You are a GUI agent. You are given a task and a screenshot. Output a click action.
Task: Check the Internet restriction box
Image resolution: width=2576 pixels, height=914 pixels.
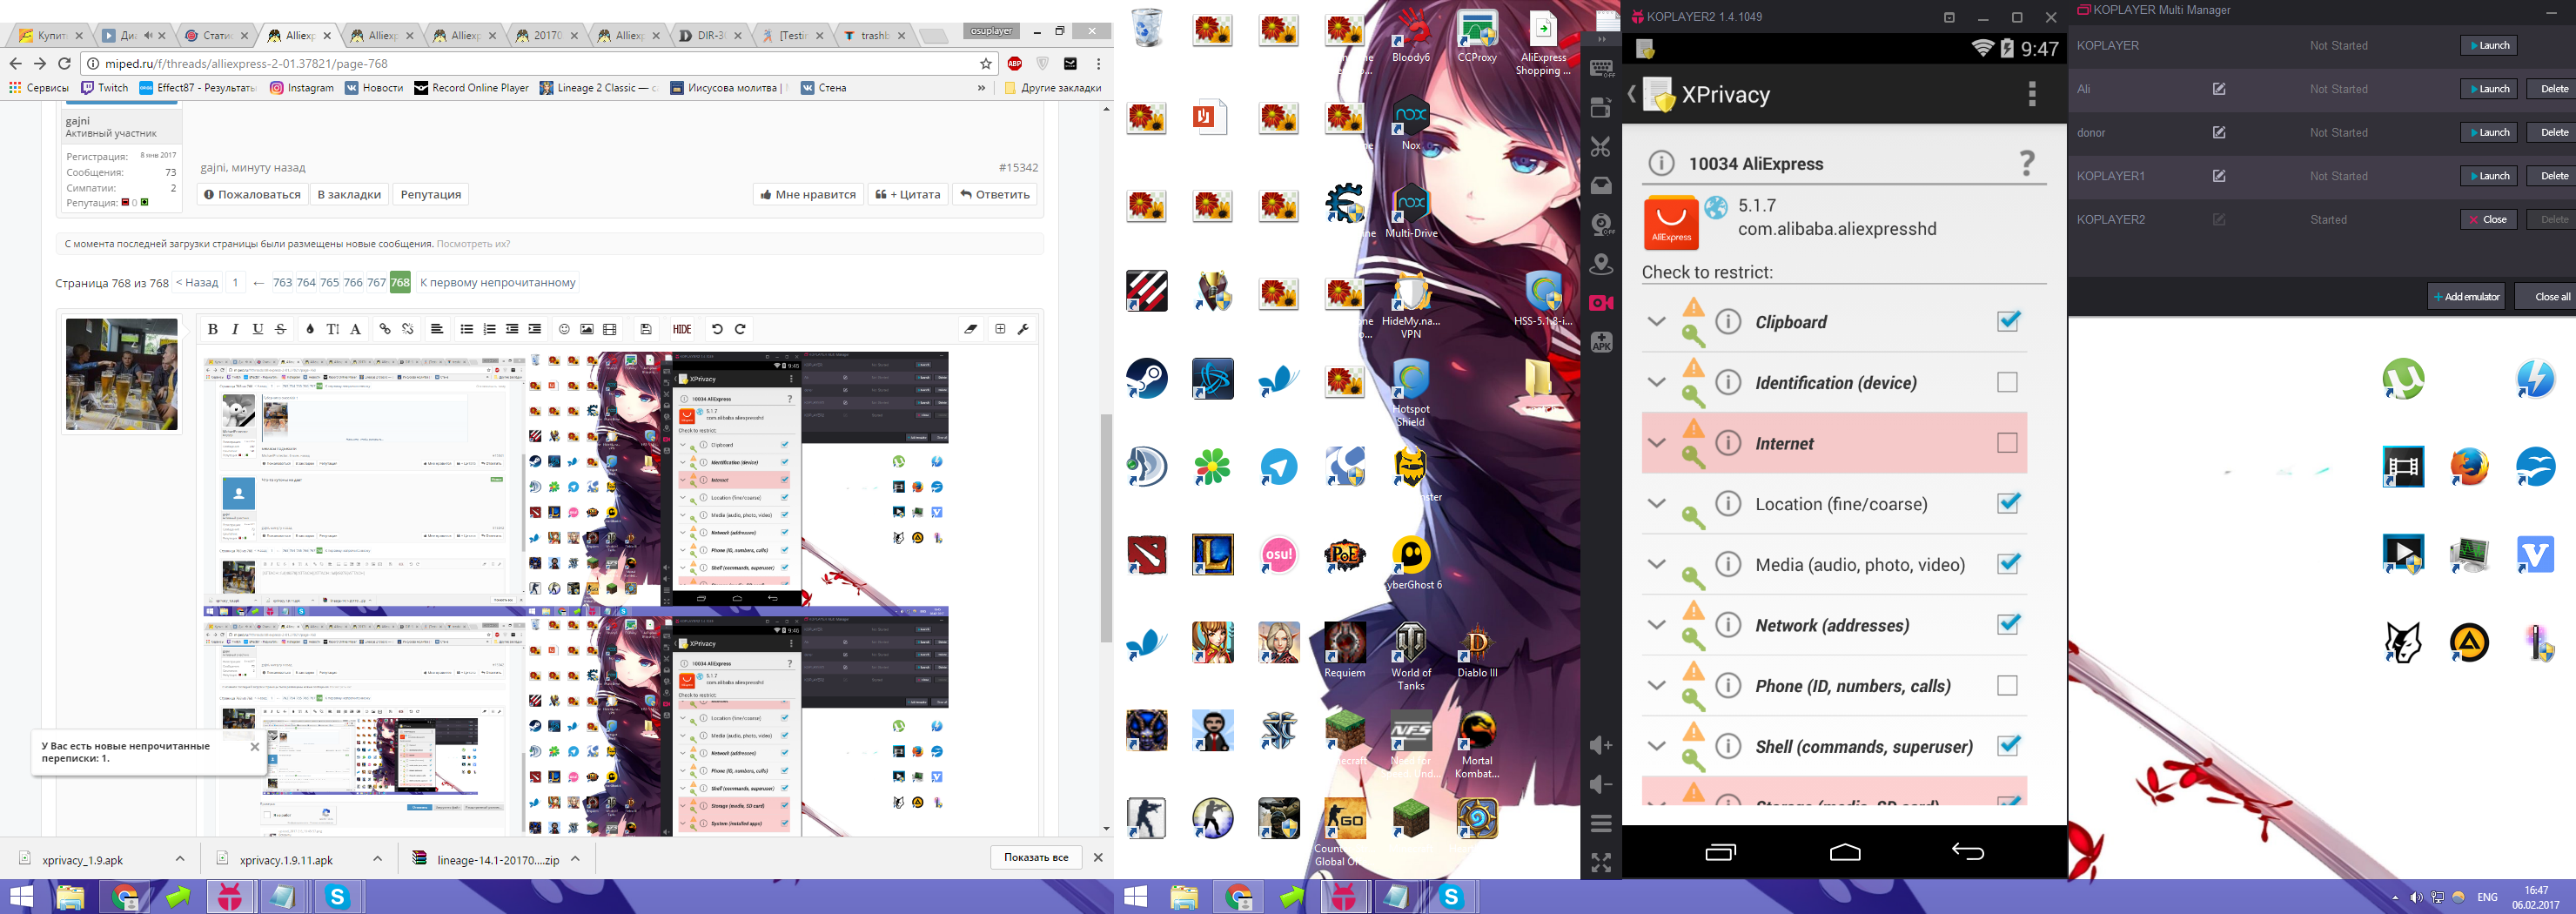point(2007,443)
